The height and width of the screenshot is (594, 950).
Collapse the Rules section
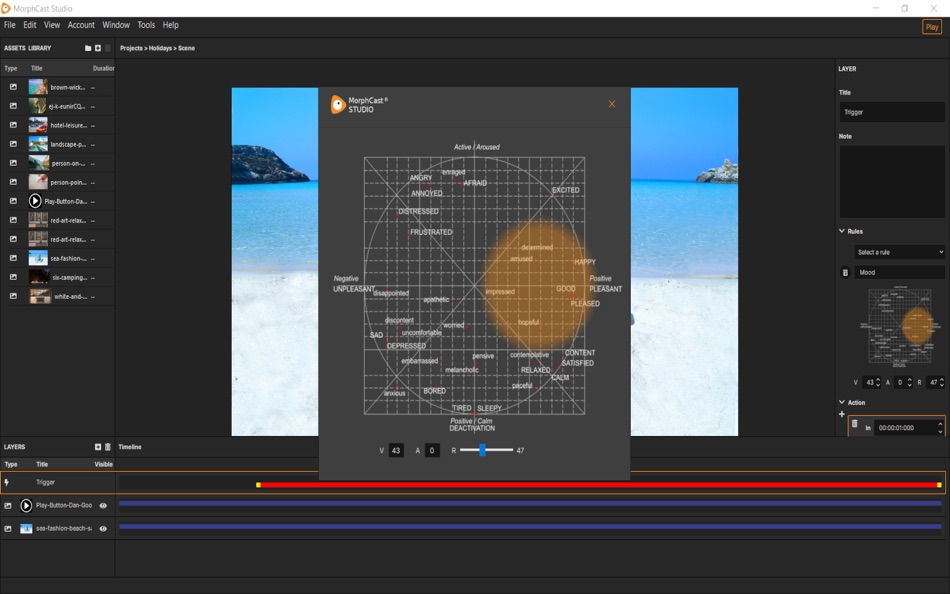click(840, 231)
